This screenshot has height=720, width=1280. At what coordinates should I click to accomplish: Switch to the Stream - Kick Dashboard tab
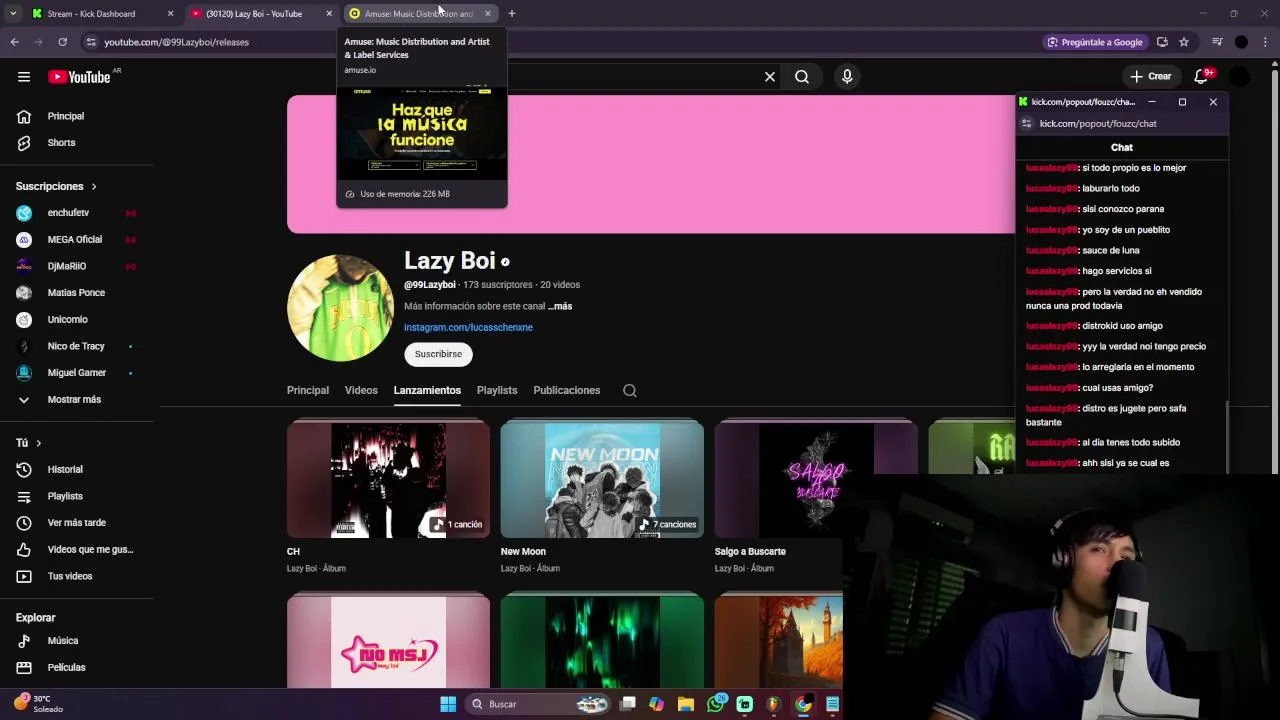pyautogui.click(x=100, y=14)
